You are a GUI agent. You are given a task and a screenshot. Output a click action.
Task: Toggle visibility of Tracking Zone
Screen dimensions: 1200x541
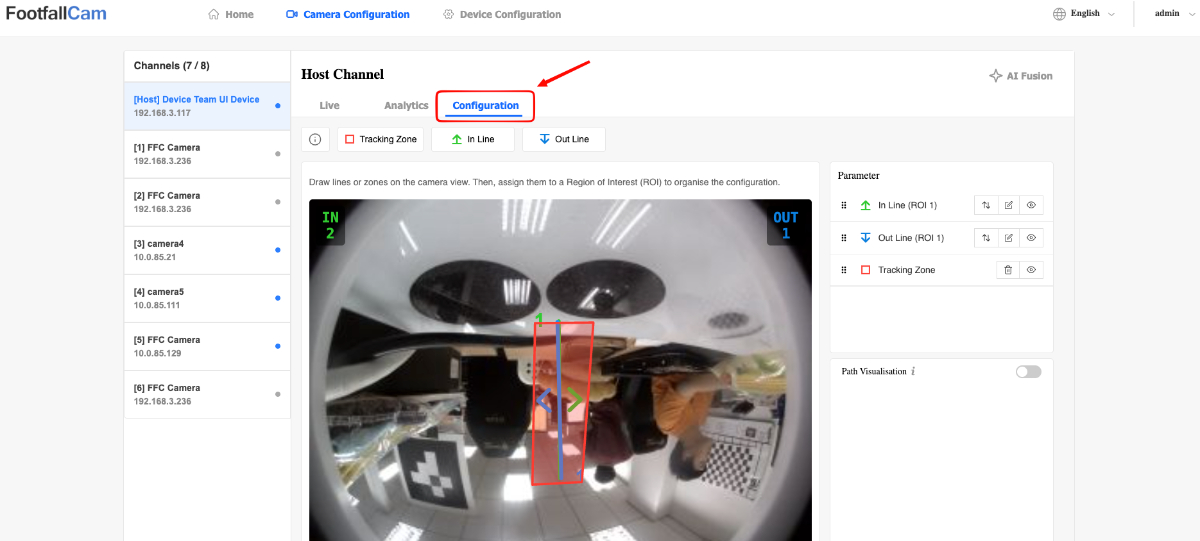1032,270
